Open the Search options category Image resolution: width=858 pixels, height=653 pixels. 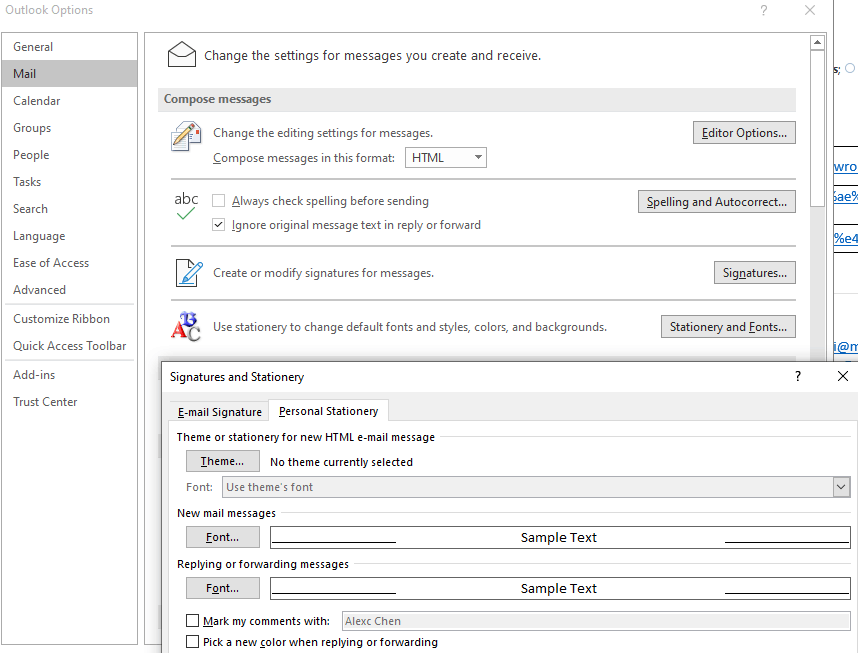(x=69, y=209)
